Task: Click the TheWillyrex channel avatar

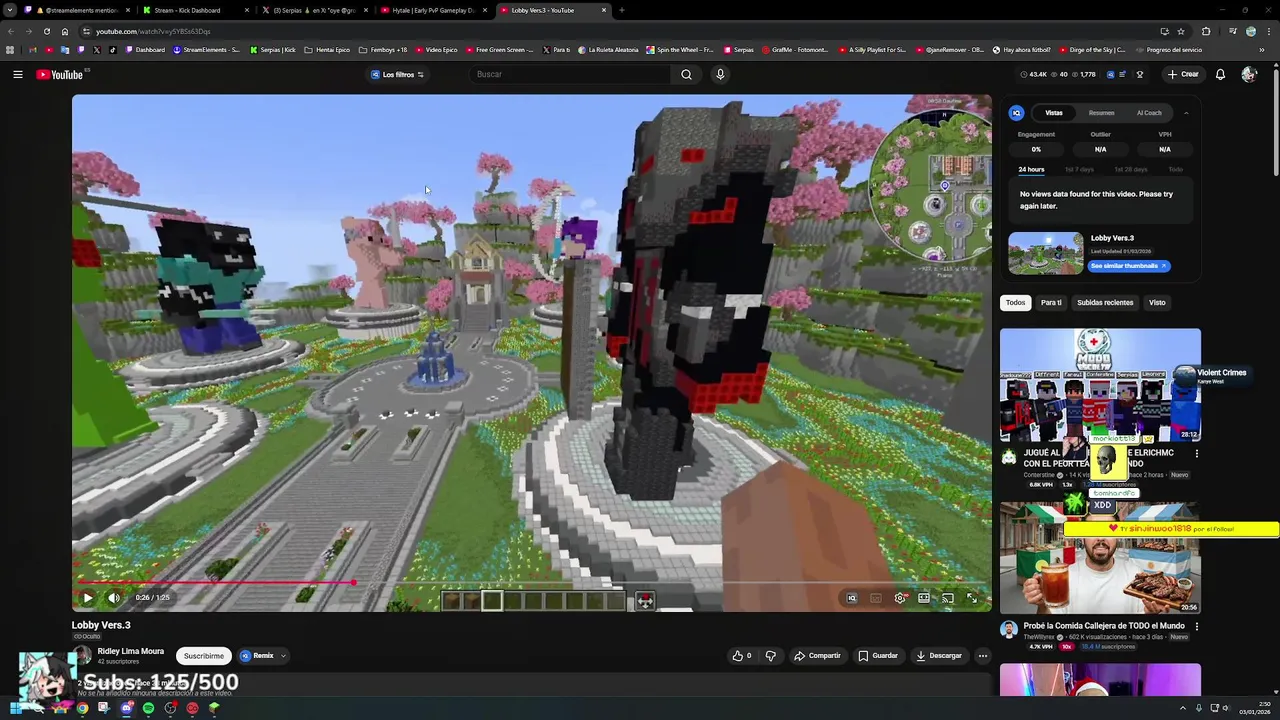Action: tap(1008, 630)
